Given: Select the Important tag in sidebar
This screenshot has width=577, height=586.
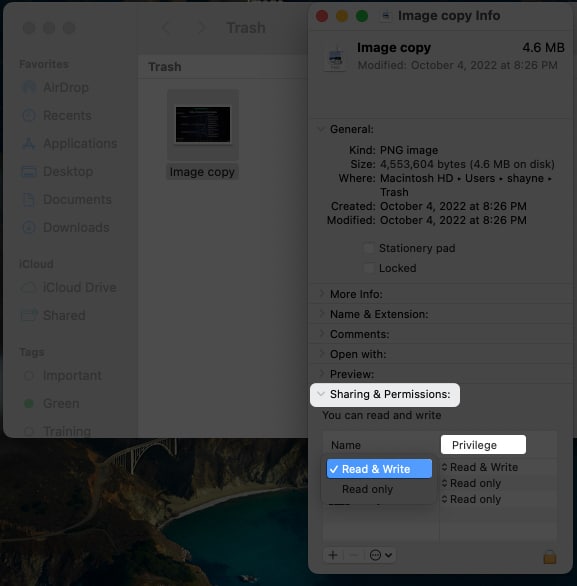Looking at the screenshot, I should click(72, 375).
